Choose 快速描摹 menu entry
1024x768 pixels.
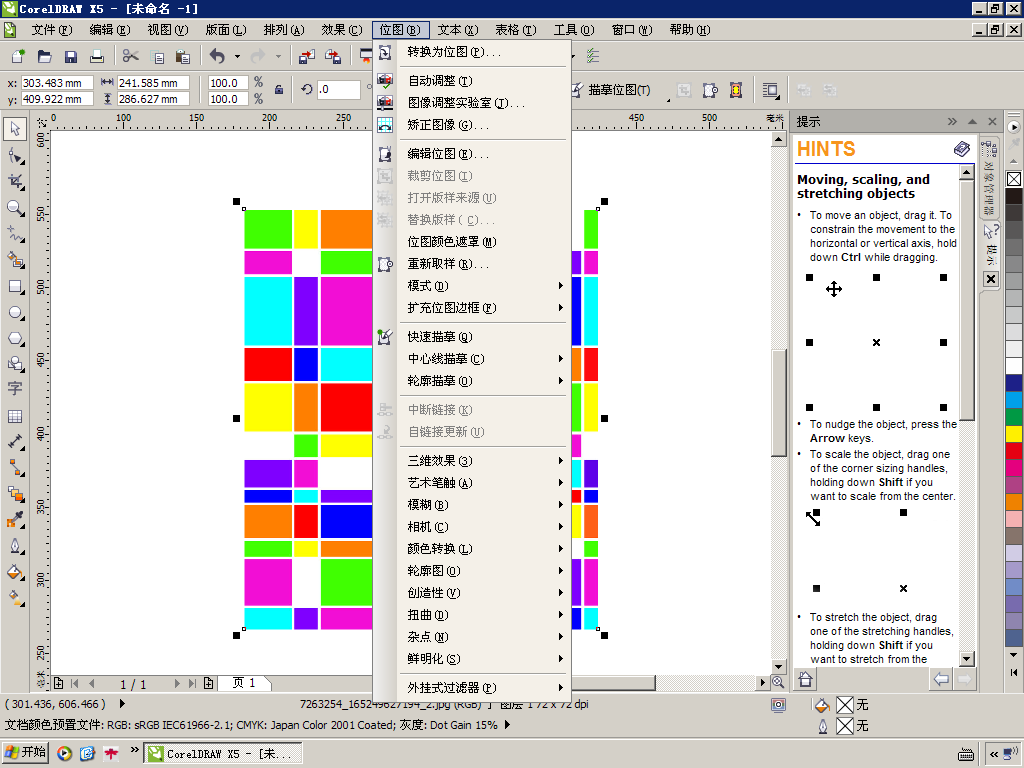(x=472, y=337)
